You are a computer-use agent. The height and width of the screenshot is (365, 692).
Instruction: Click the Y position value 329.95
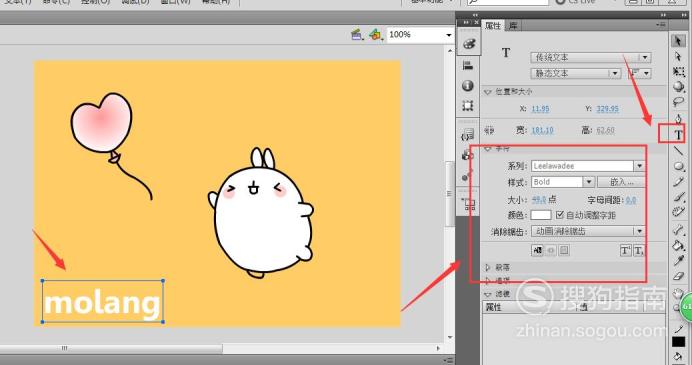point(607,109)
